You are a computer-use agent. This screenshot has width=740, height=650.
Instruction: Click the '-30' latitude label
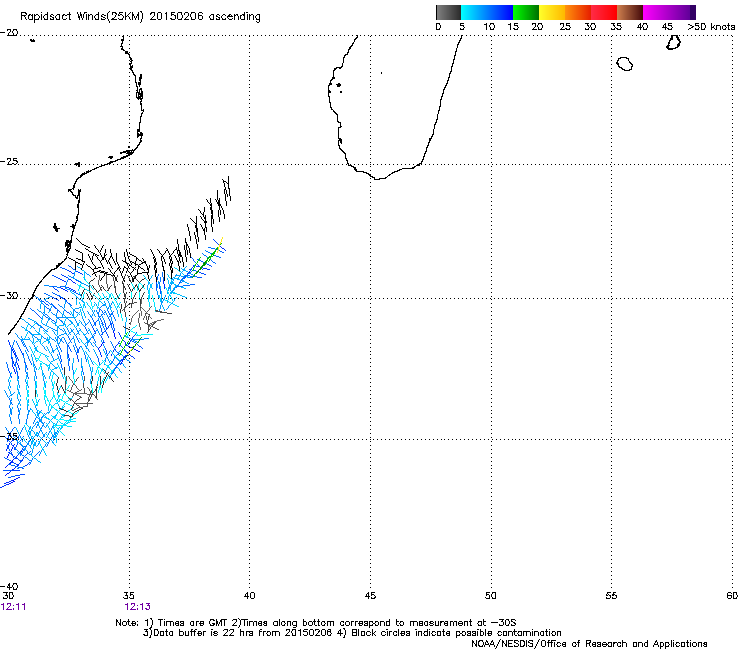(9, 295)
